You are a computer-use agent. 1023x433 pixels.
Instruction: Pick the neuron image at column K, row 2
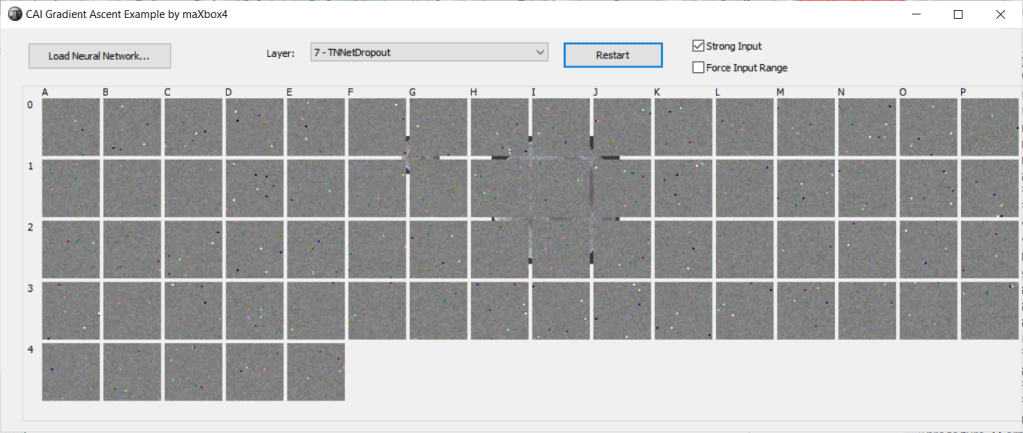[x=683, y=249]
